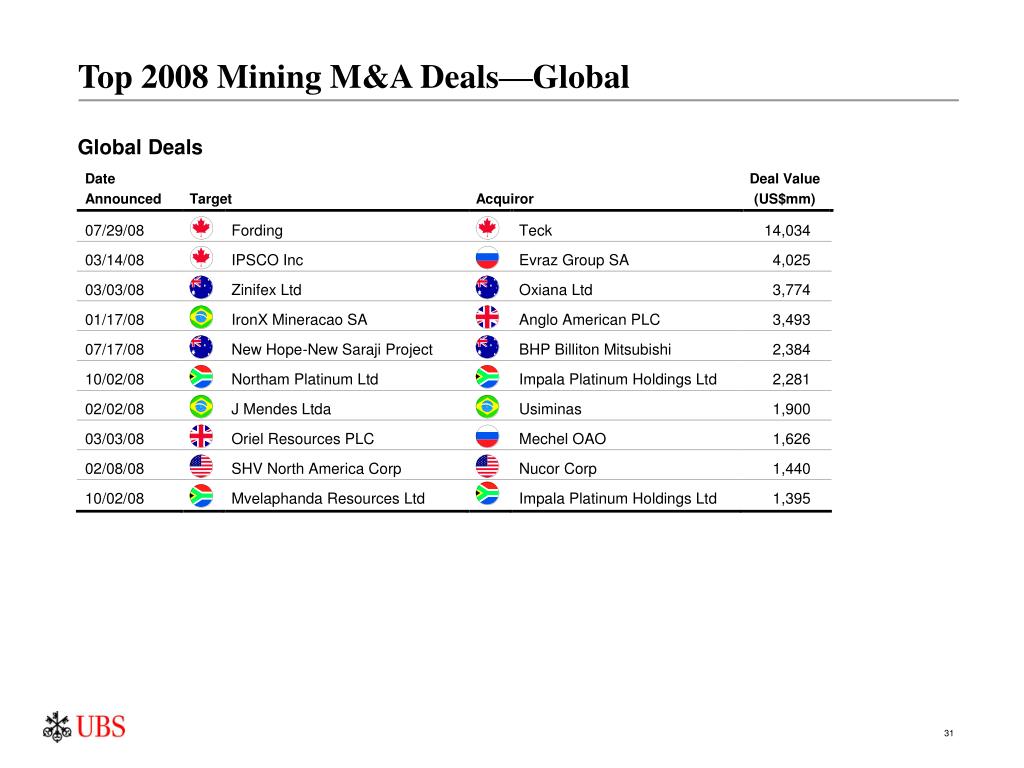Select the acquiror BHP Billiton Mitsubishi
This screenshot has height=768, width=1024.
coord(595,349)
